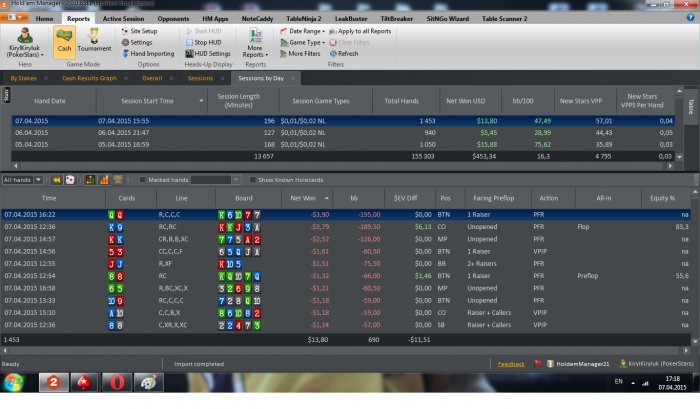Open More Filters

click(x=300, y=54)
